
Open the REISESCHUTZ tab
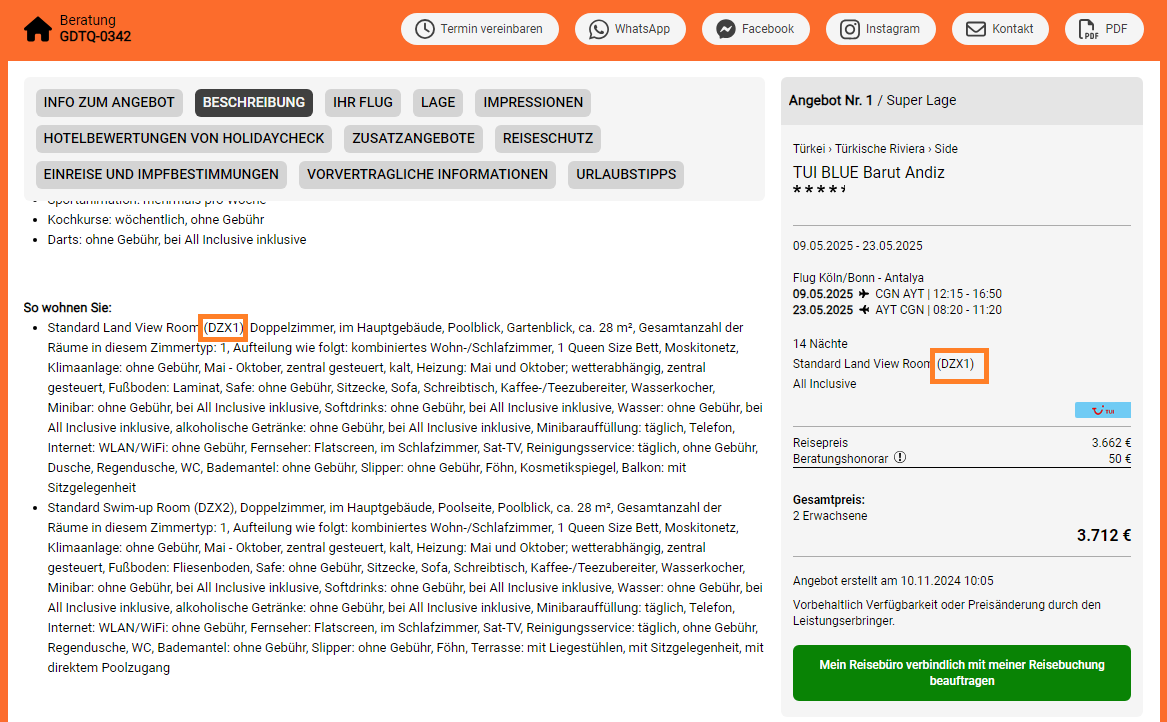[x=548, y=138]
